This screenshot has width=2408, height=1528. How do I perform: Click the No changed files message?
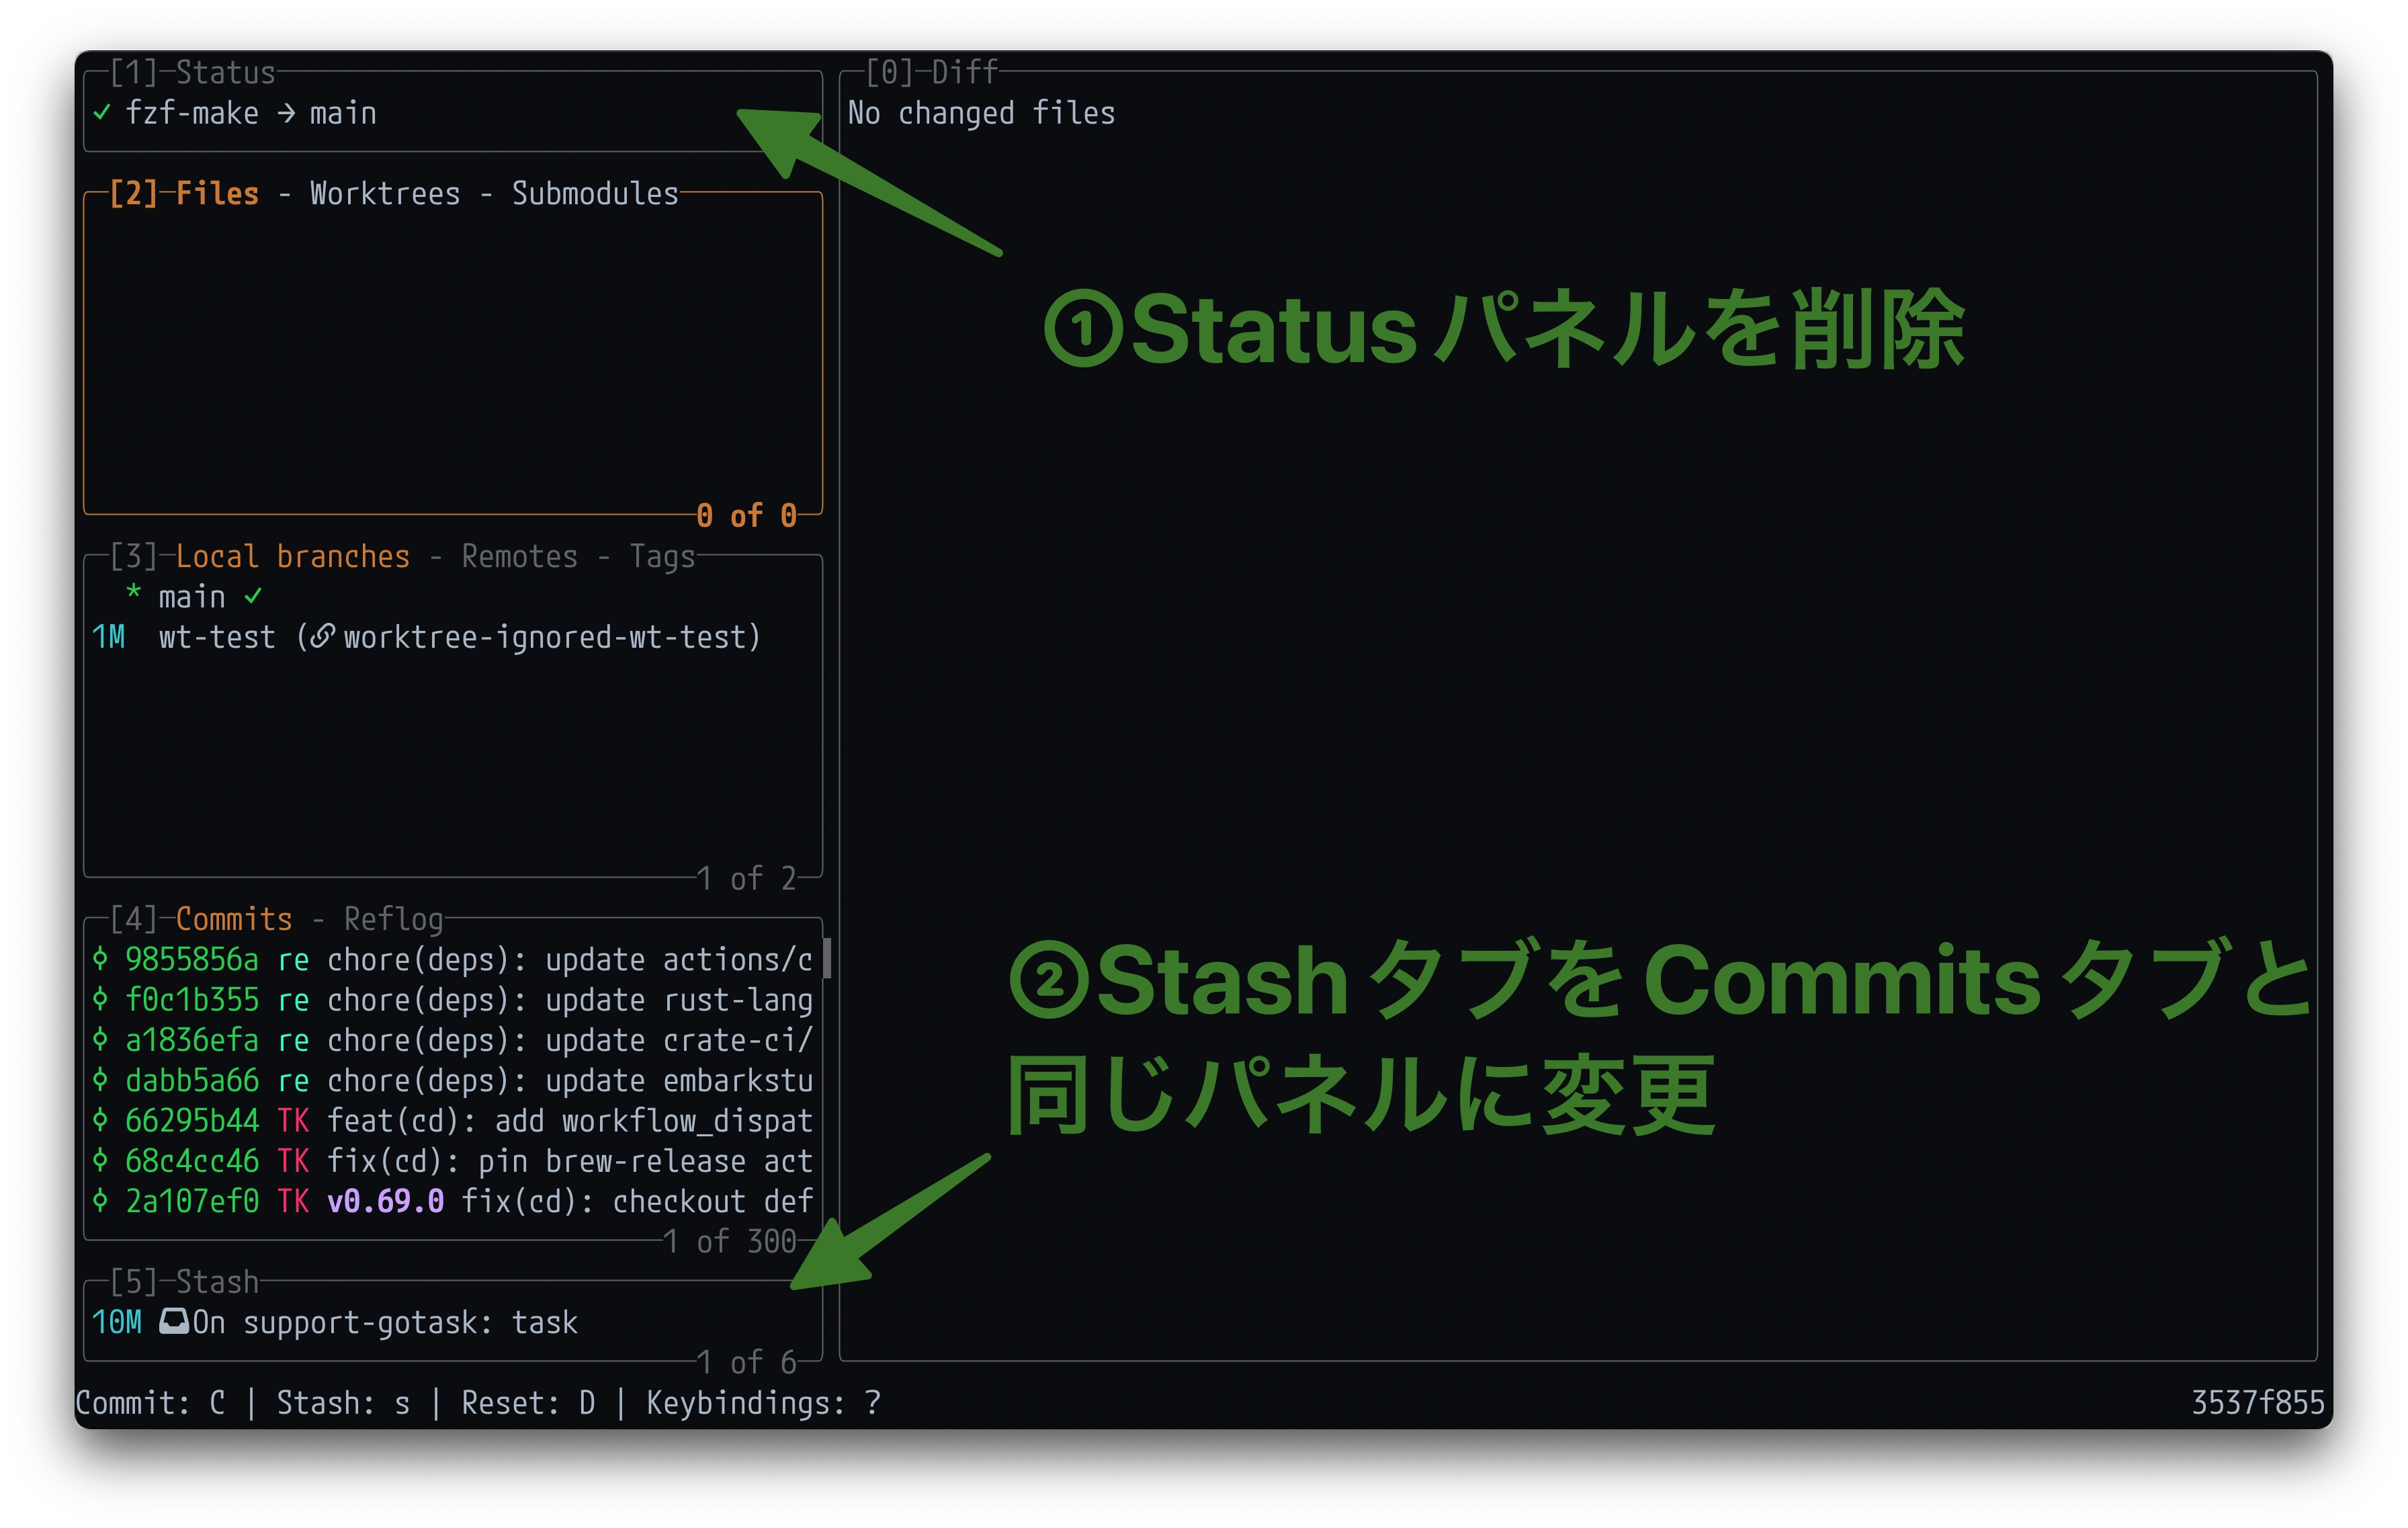tap(981, 113)
